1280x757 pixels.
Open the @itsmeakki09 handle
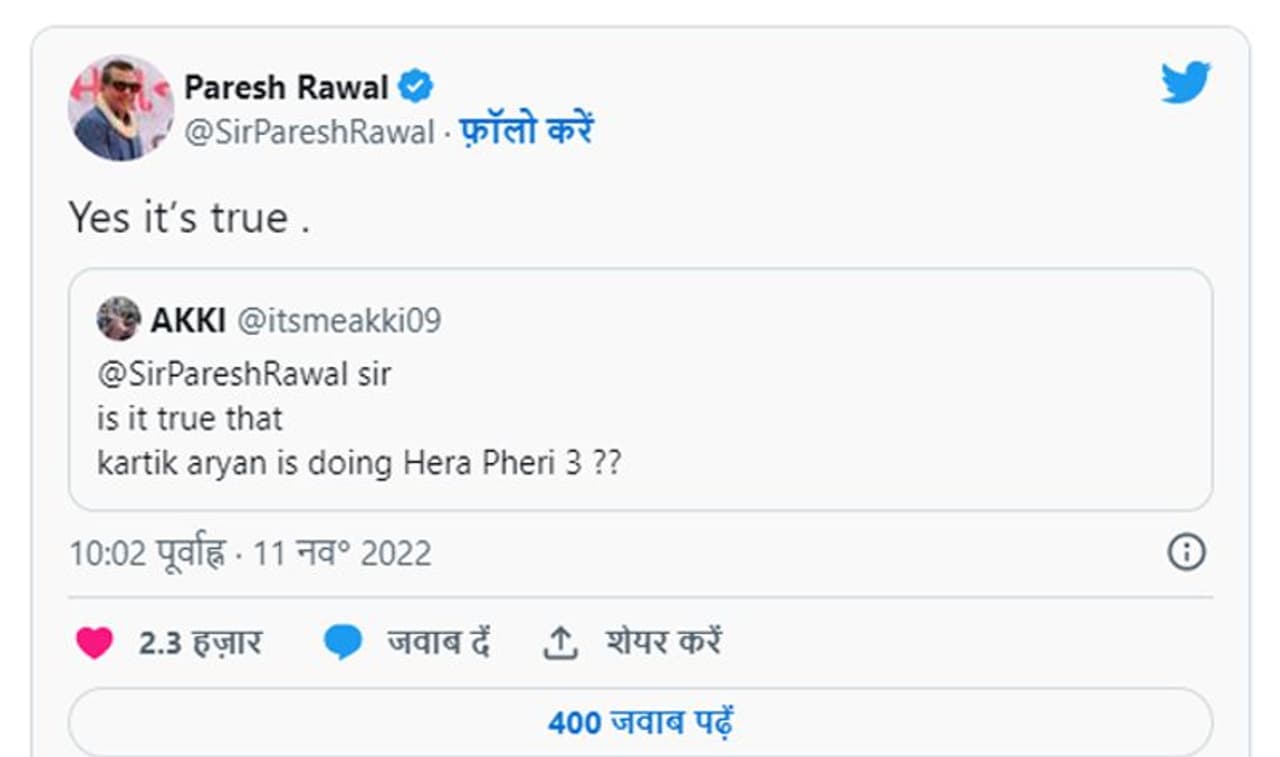[338, 320]
